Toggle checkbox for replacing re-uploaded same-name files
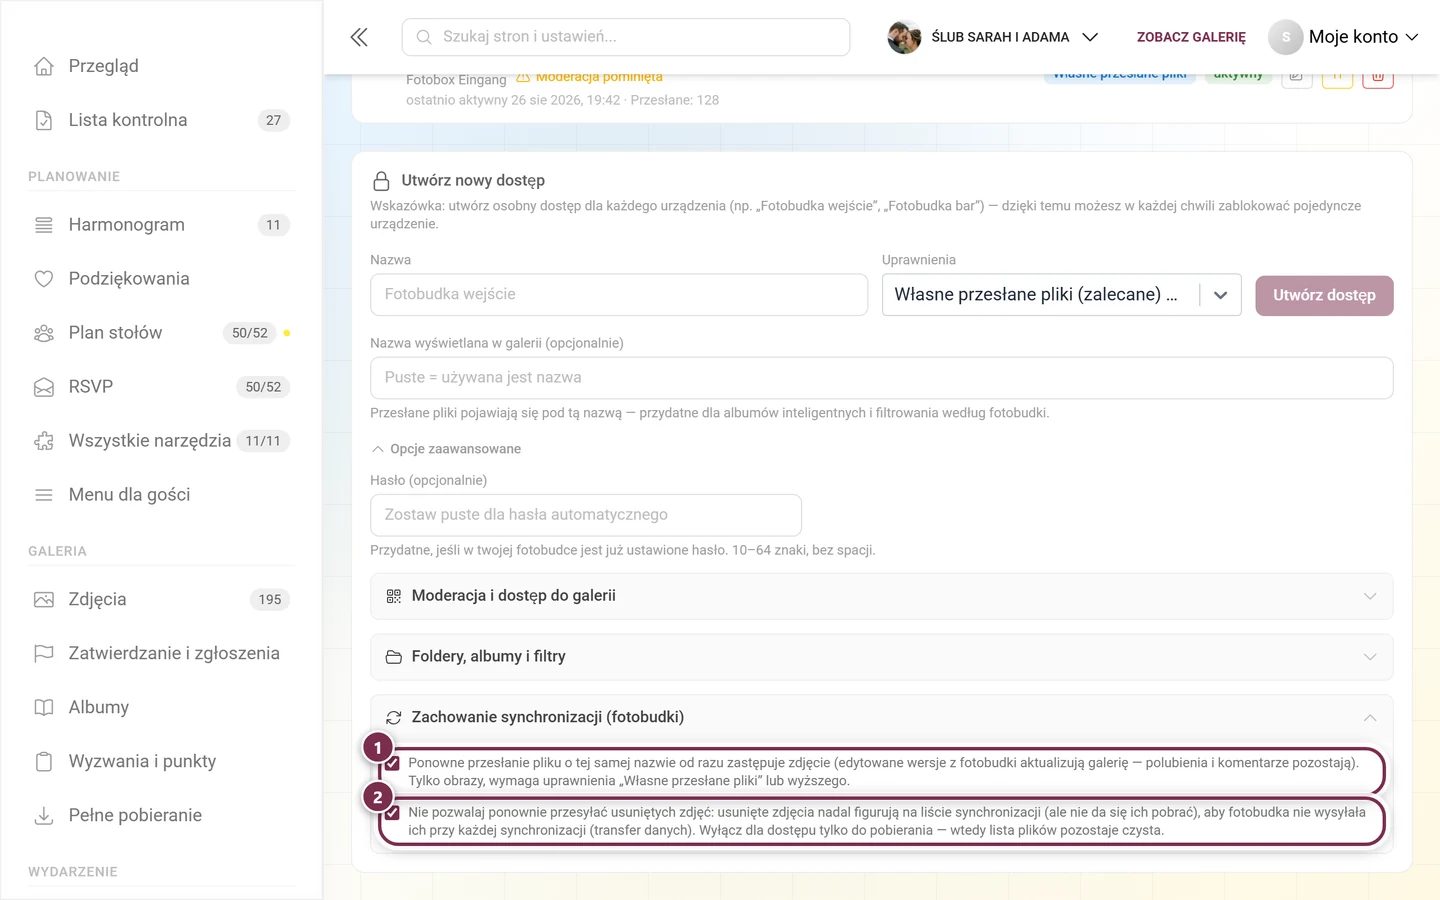 pos(393,763)
